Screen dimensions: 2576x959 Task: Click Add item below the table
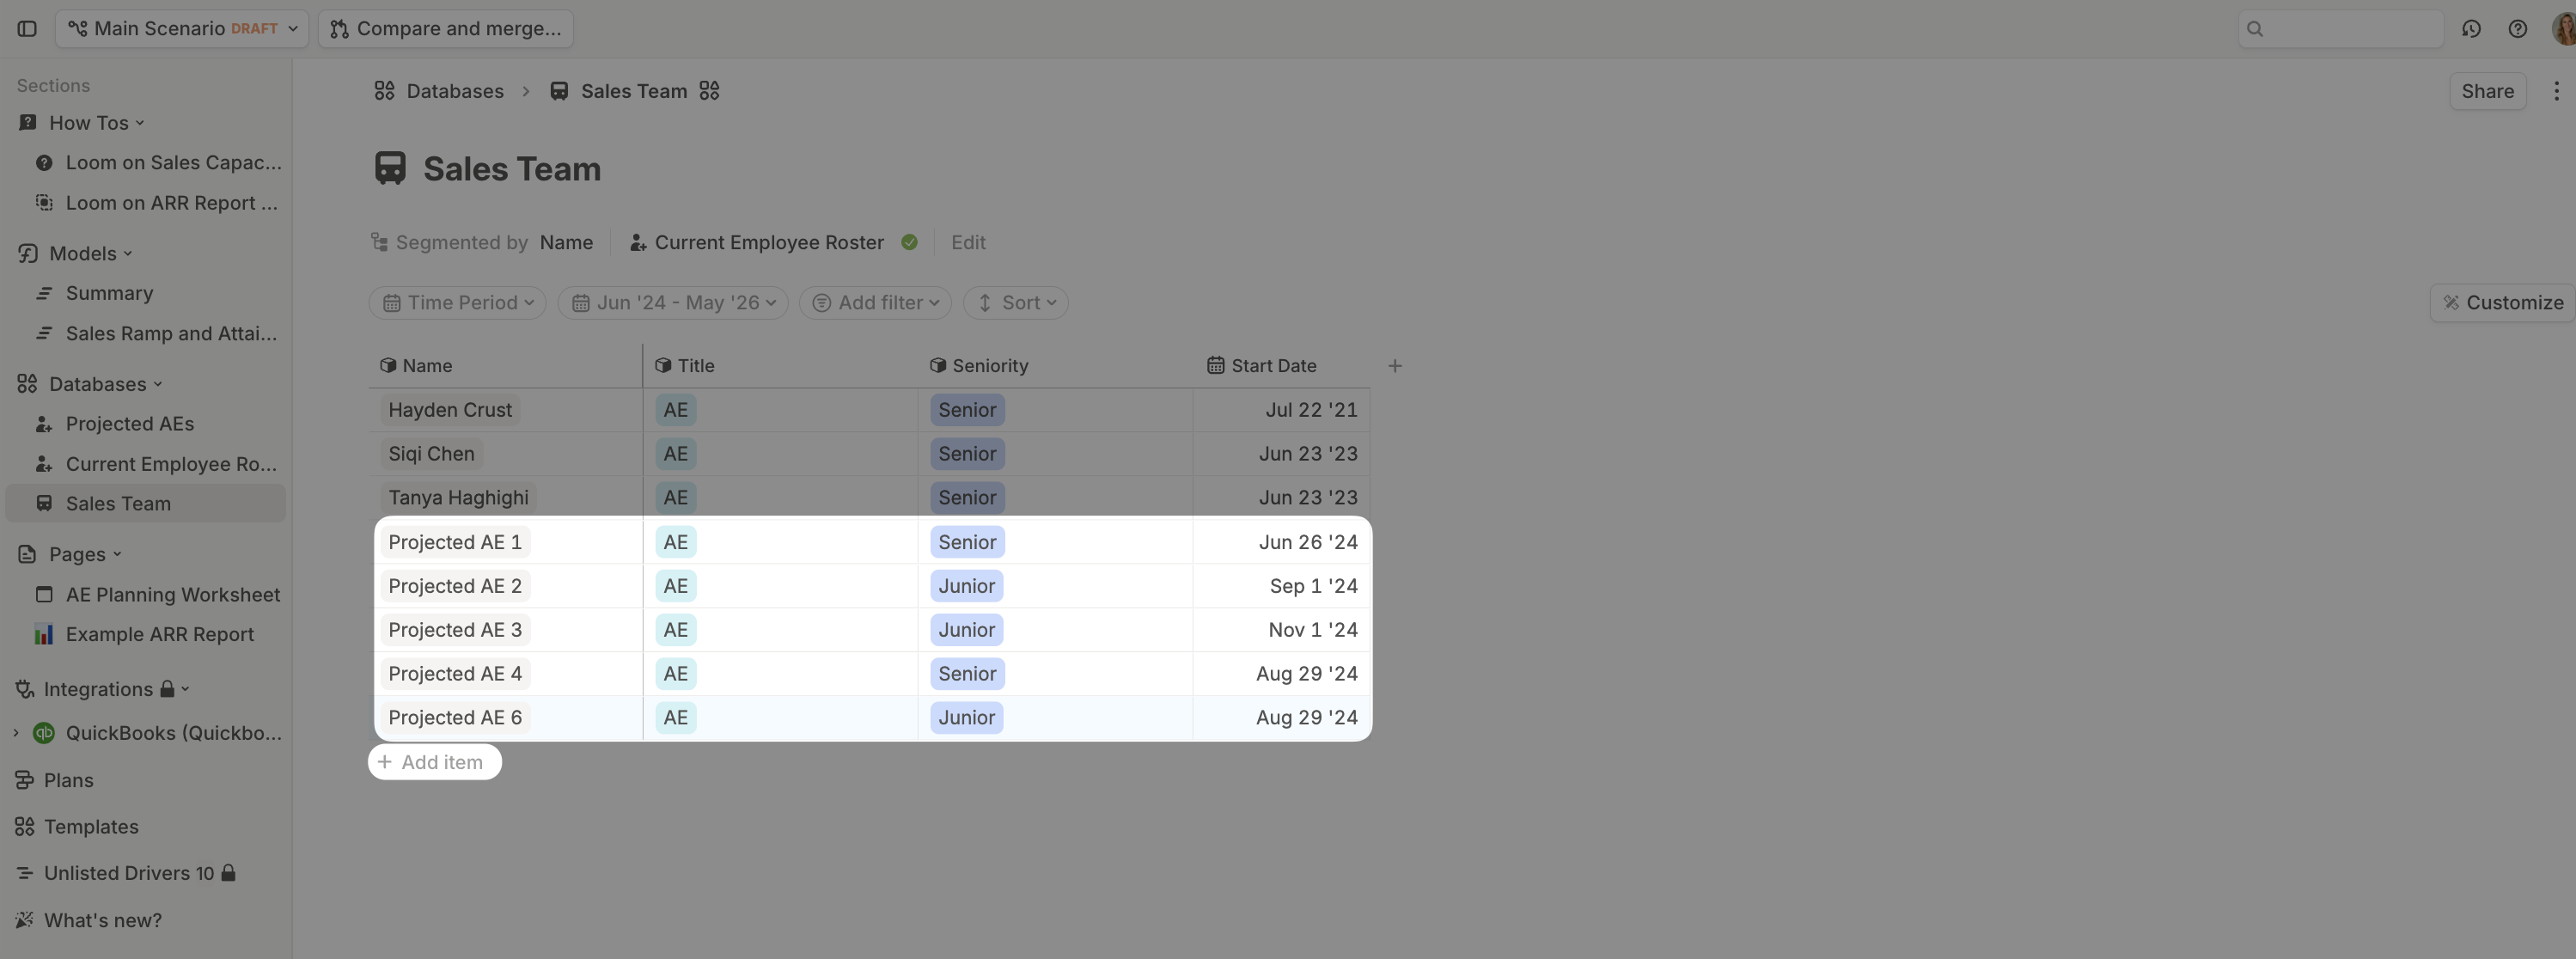pyautogui.click(x=434, y=762)
